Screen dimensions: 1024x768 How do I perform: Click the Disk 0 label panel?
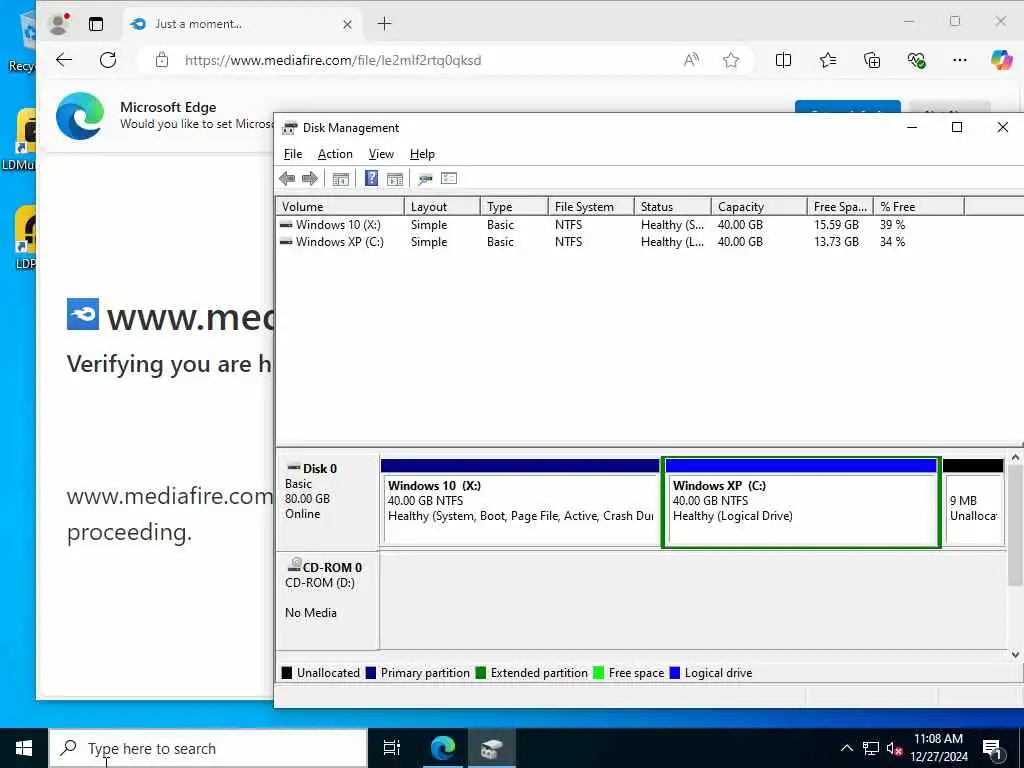[328, 500]
